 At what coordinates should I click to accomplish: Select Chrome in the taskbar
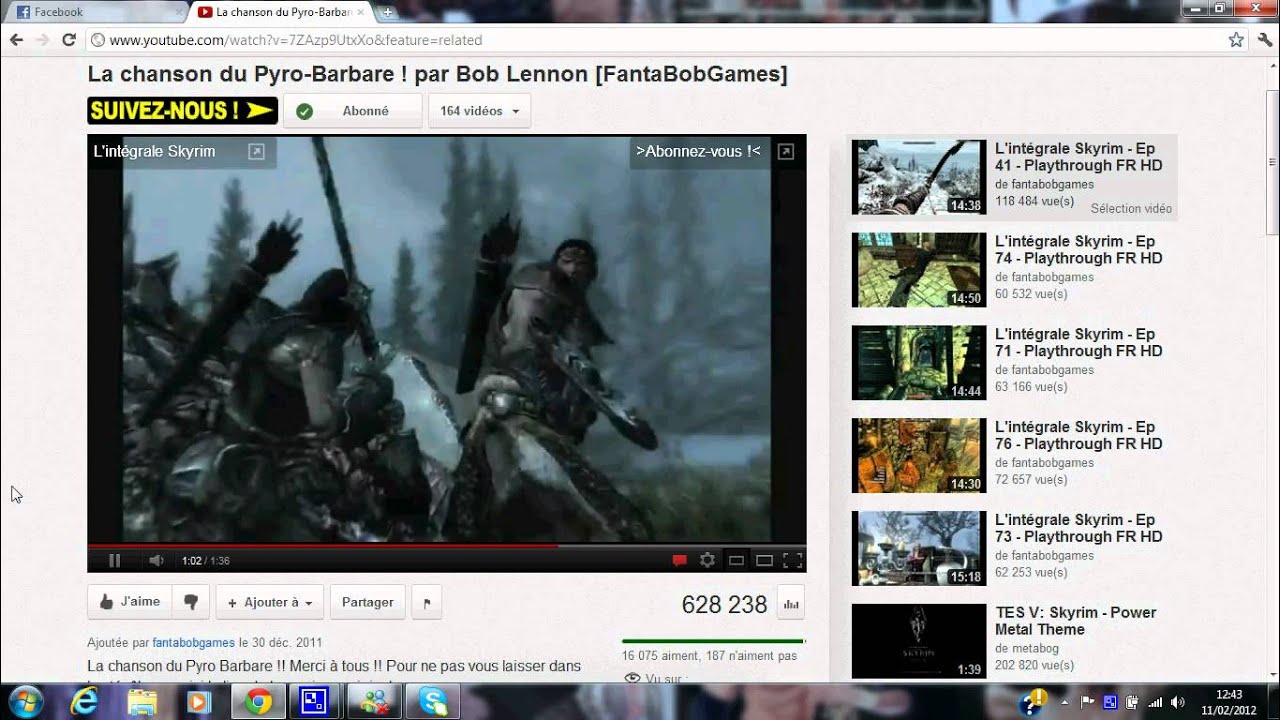click(x=258, y=702)
